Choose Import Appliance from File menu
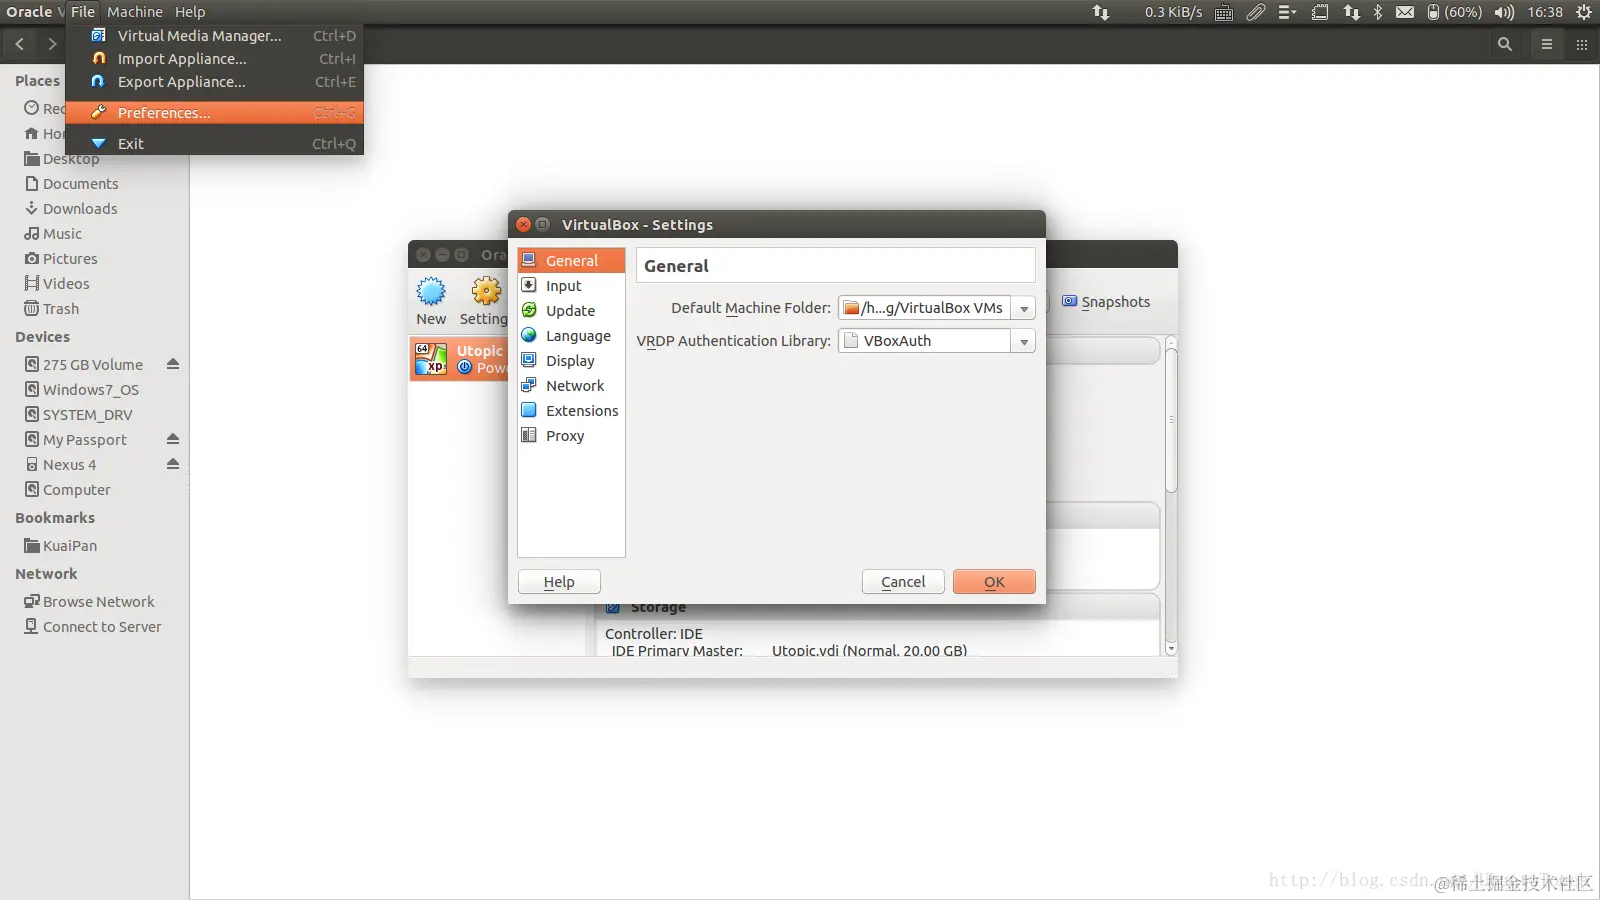 (x=214, y=58)
